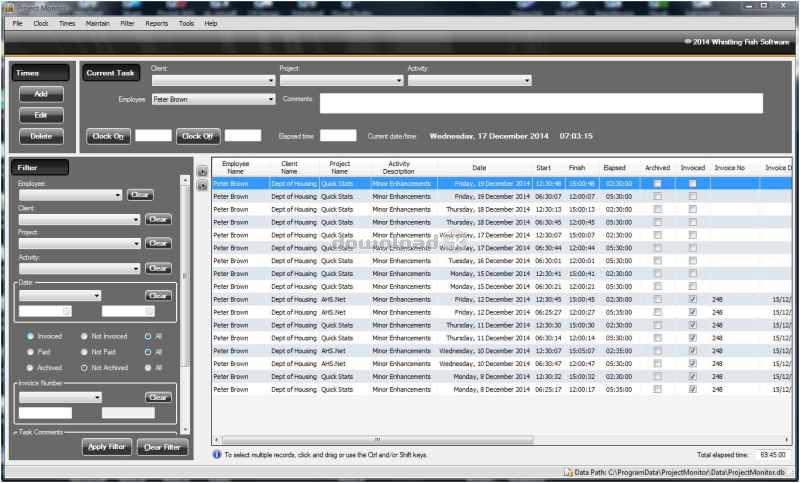Click the Elapsed time field
The width and height of the screenshot is (800, 483).
pyautogui.click(x=338, y=136)
